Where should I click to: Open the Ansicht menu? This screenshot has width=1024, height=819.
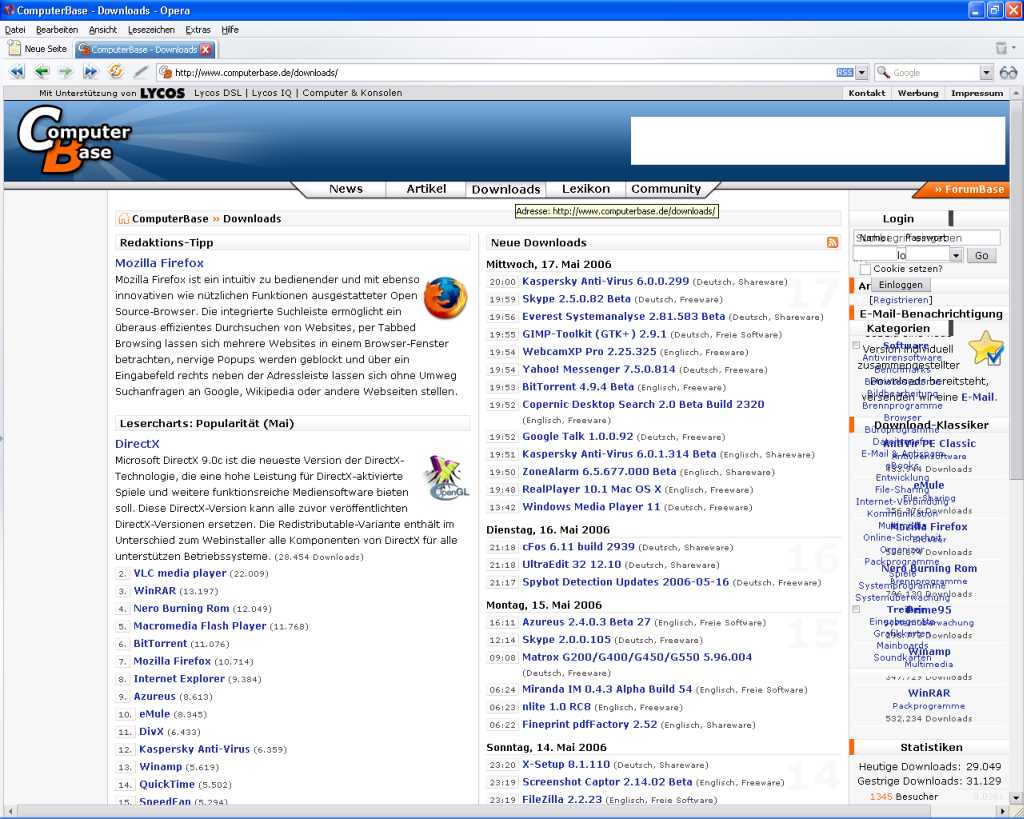point(103,30)
